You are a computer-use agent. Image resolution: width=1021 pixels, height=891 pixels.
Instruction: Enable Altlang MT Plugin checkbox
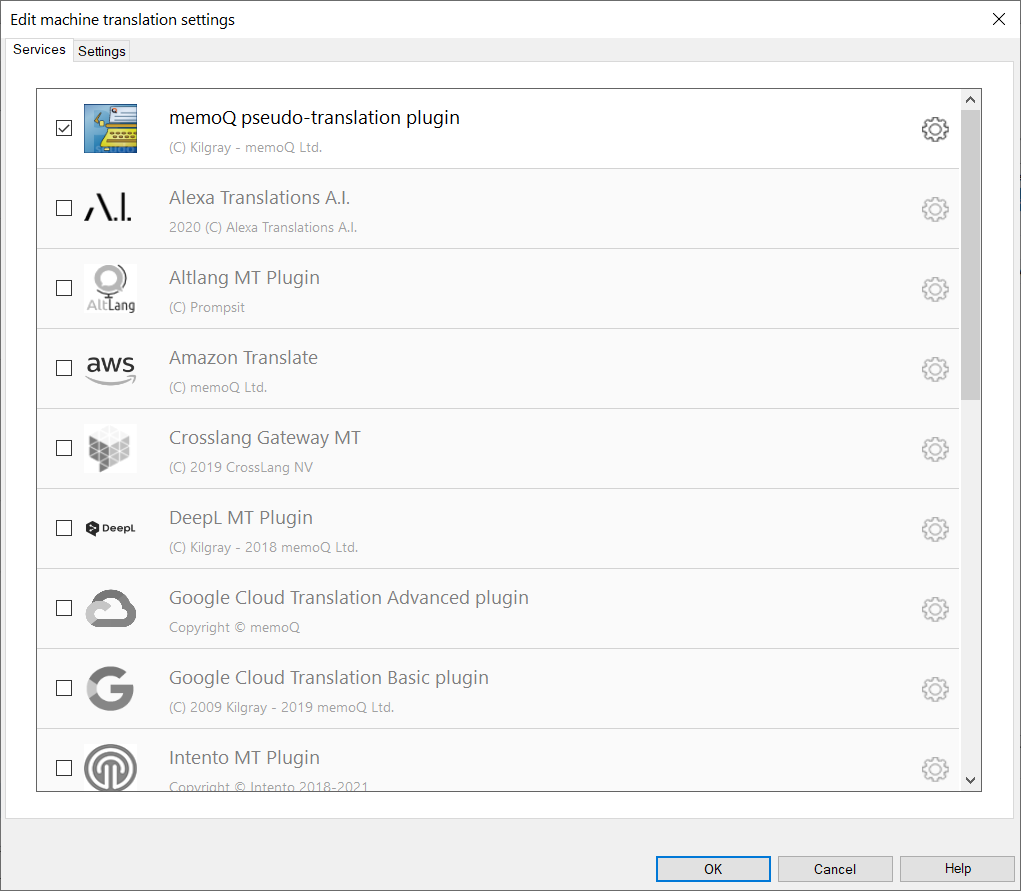[x=64, y=288]
